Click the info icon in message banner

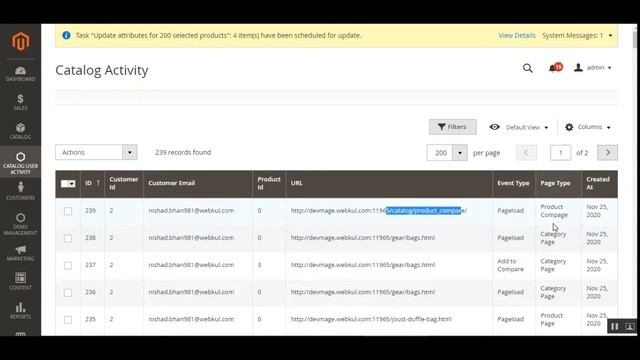[x=66, y=36]
